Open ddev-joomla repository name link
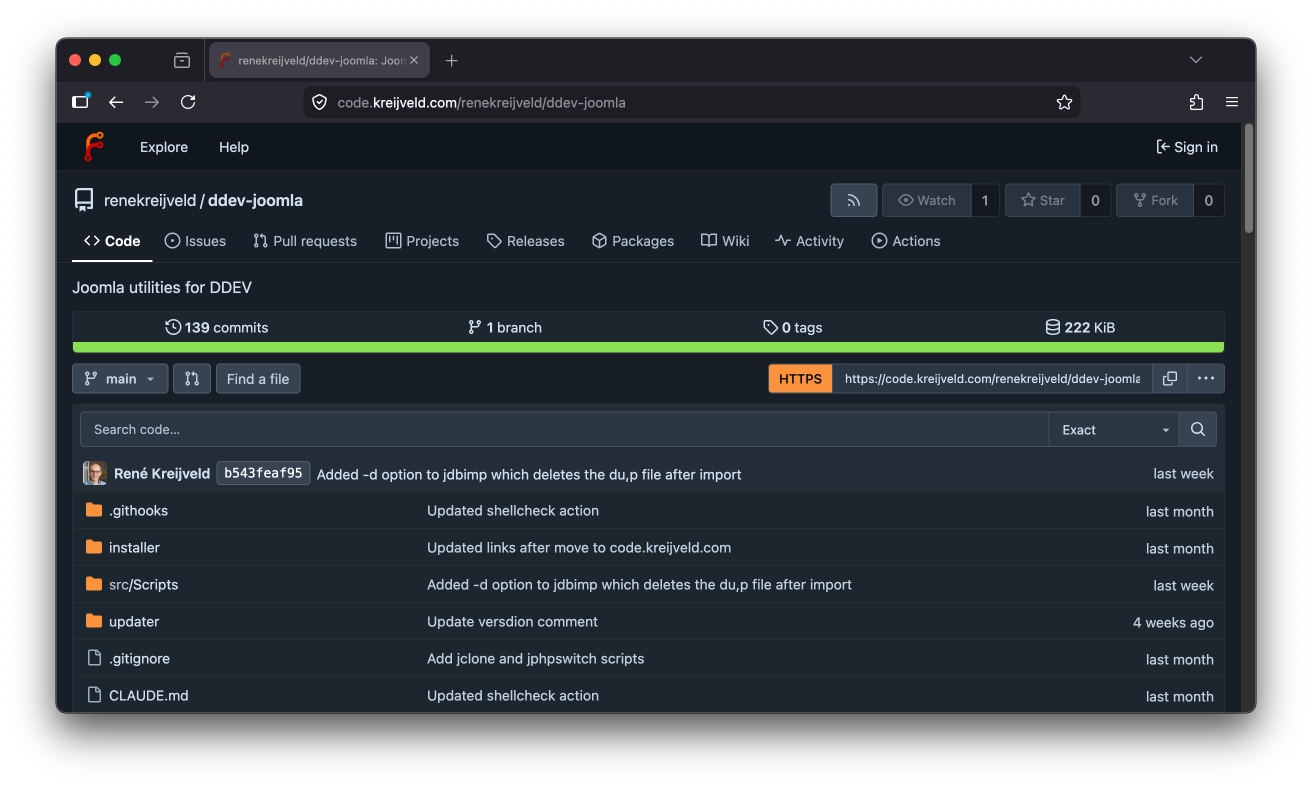The height and width of the screenshot is (787, 1312). 255,200
